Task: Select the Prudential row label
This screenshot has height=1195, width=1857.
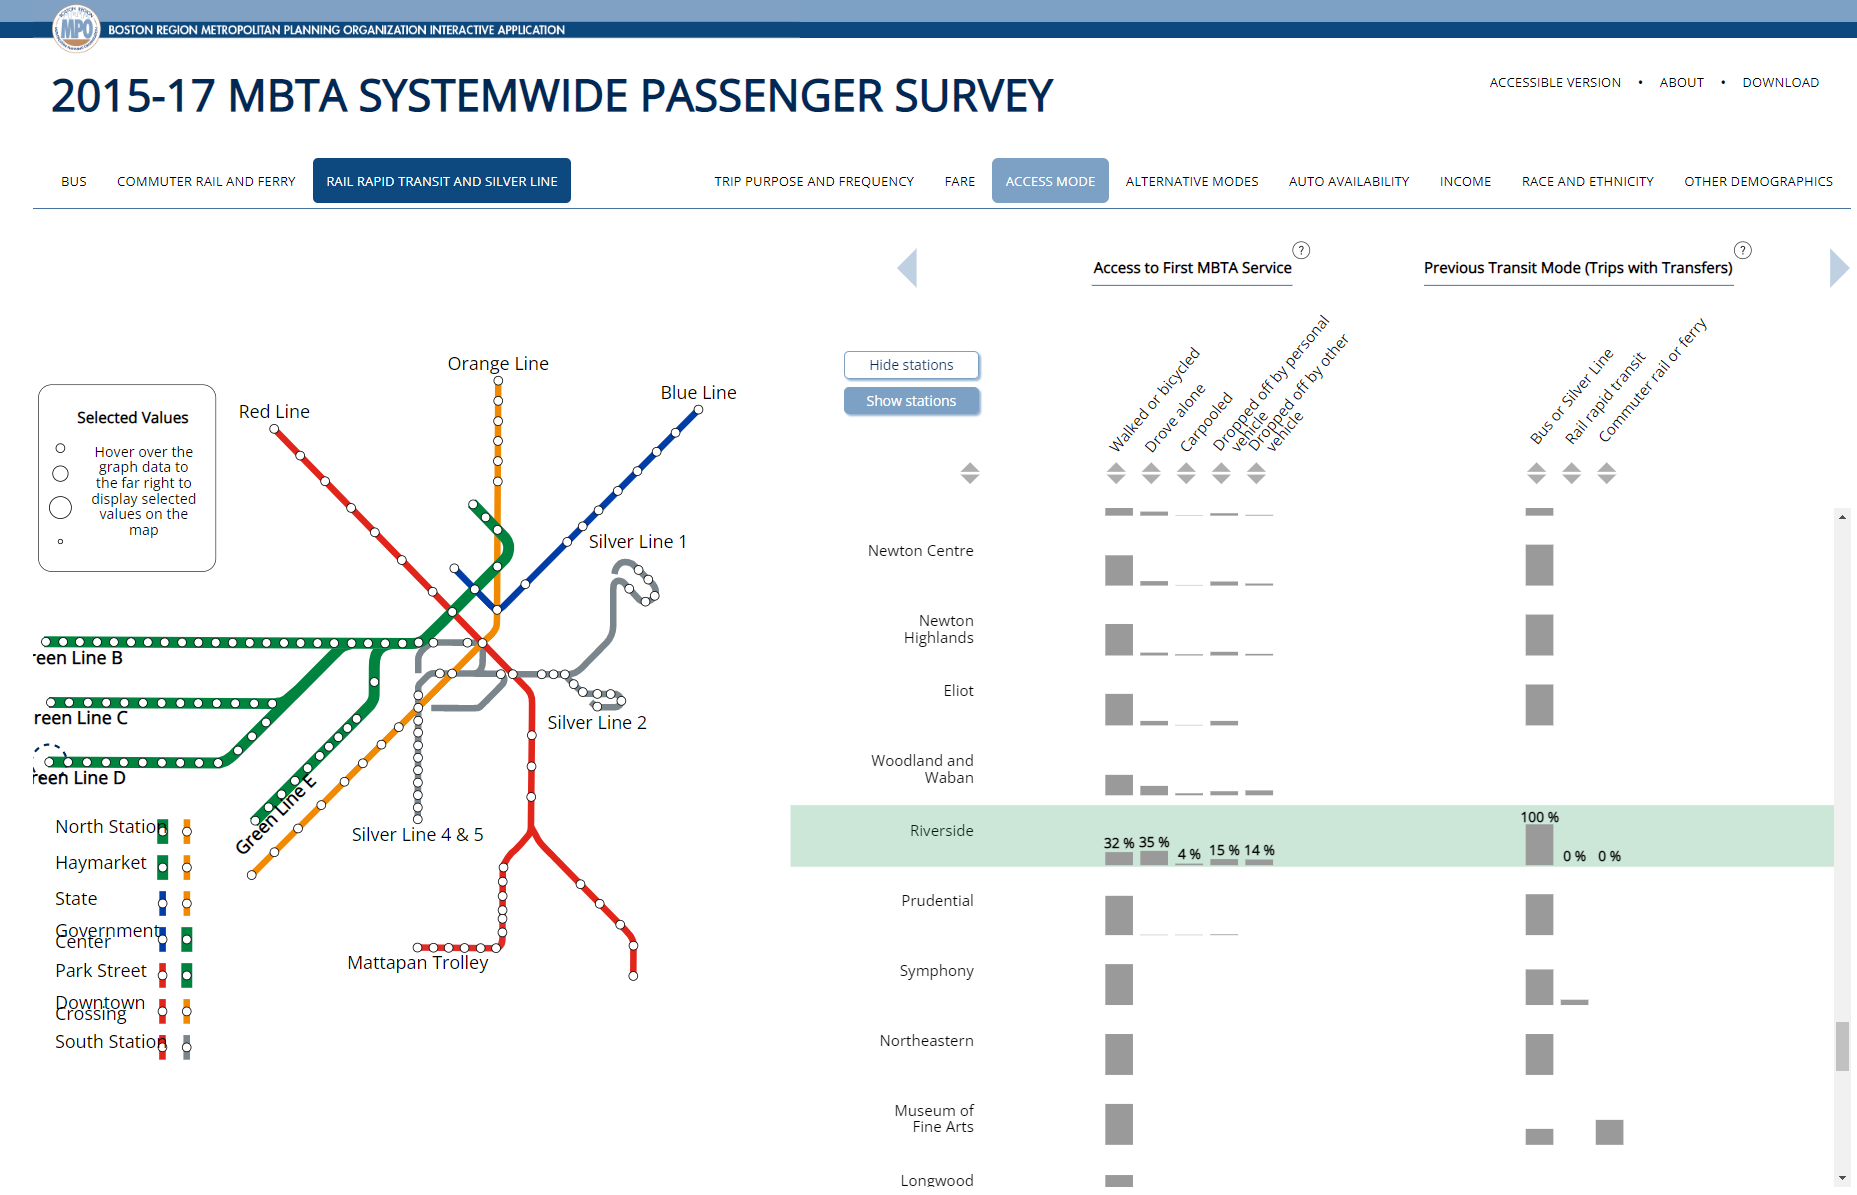Action: [937, 901]
